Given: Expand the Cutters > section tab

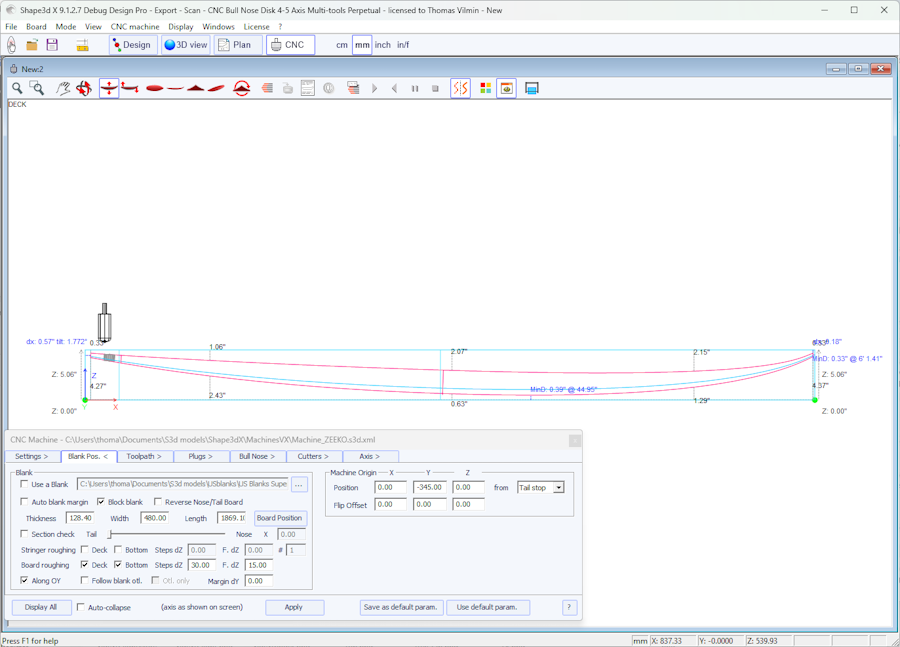Looking at the screenshot, I should 313,456.
